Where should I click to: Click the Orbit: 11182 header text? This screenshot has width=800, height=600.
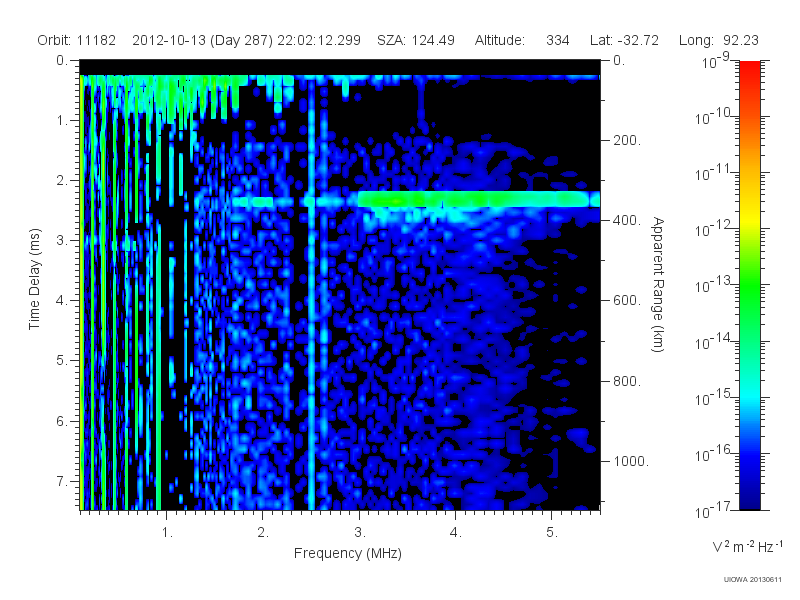click(x=77, y=40)
